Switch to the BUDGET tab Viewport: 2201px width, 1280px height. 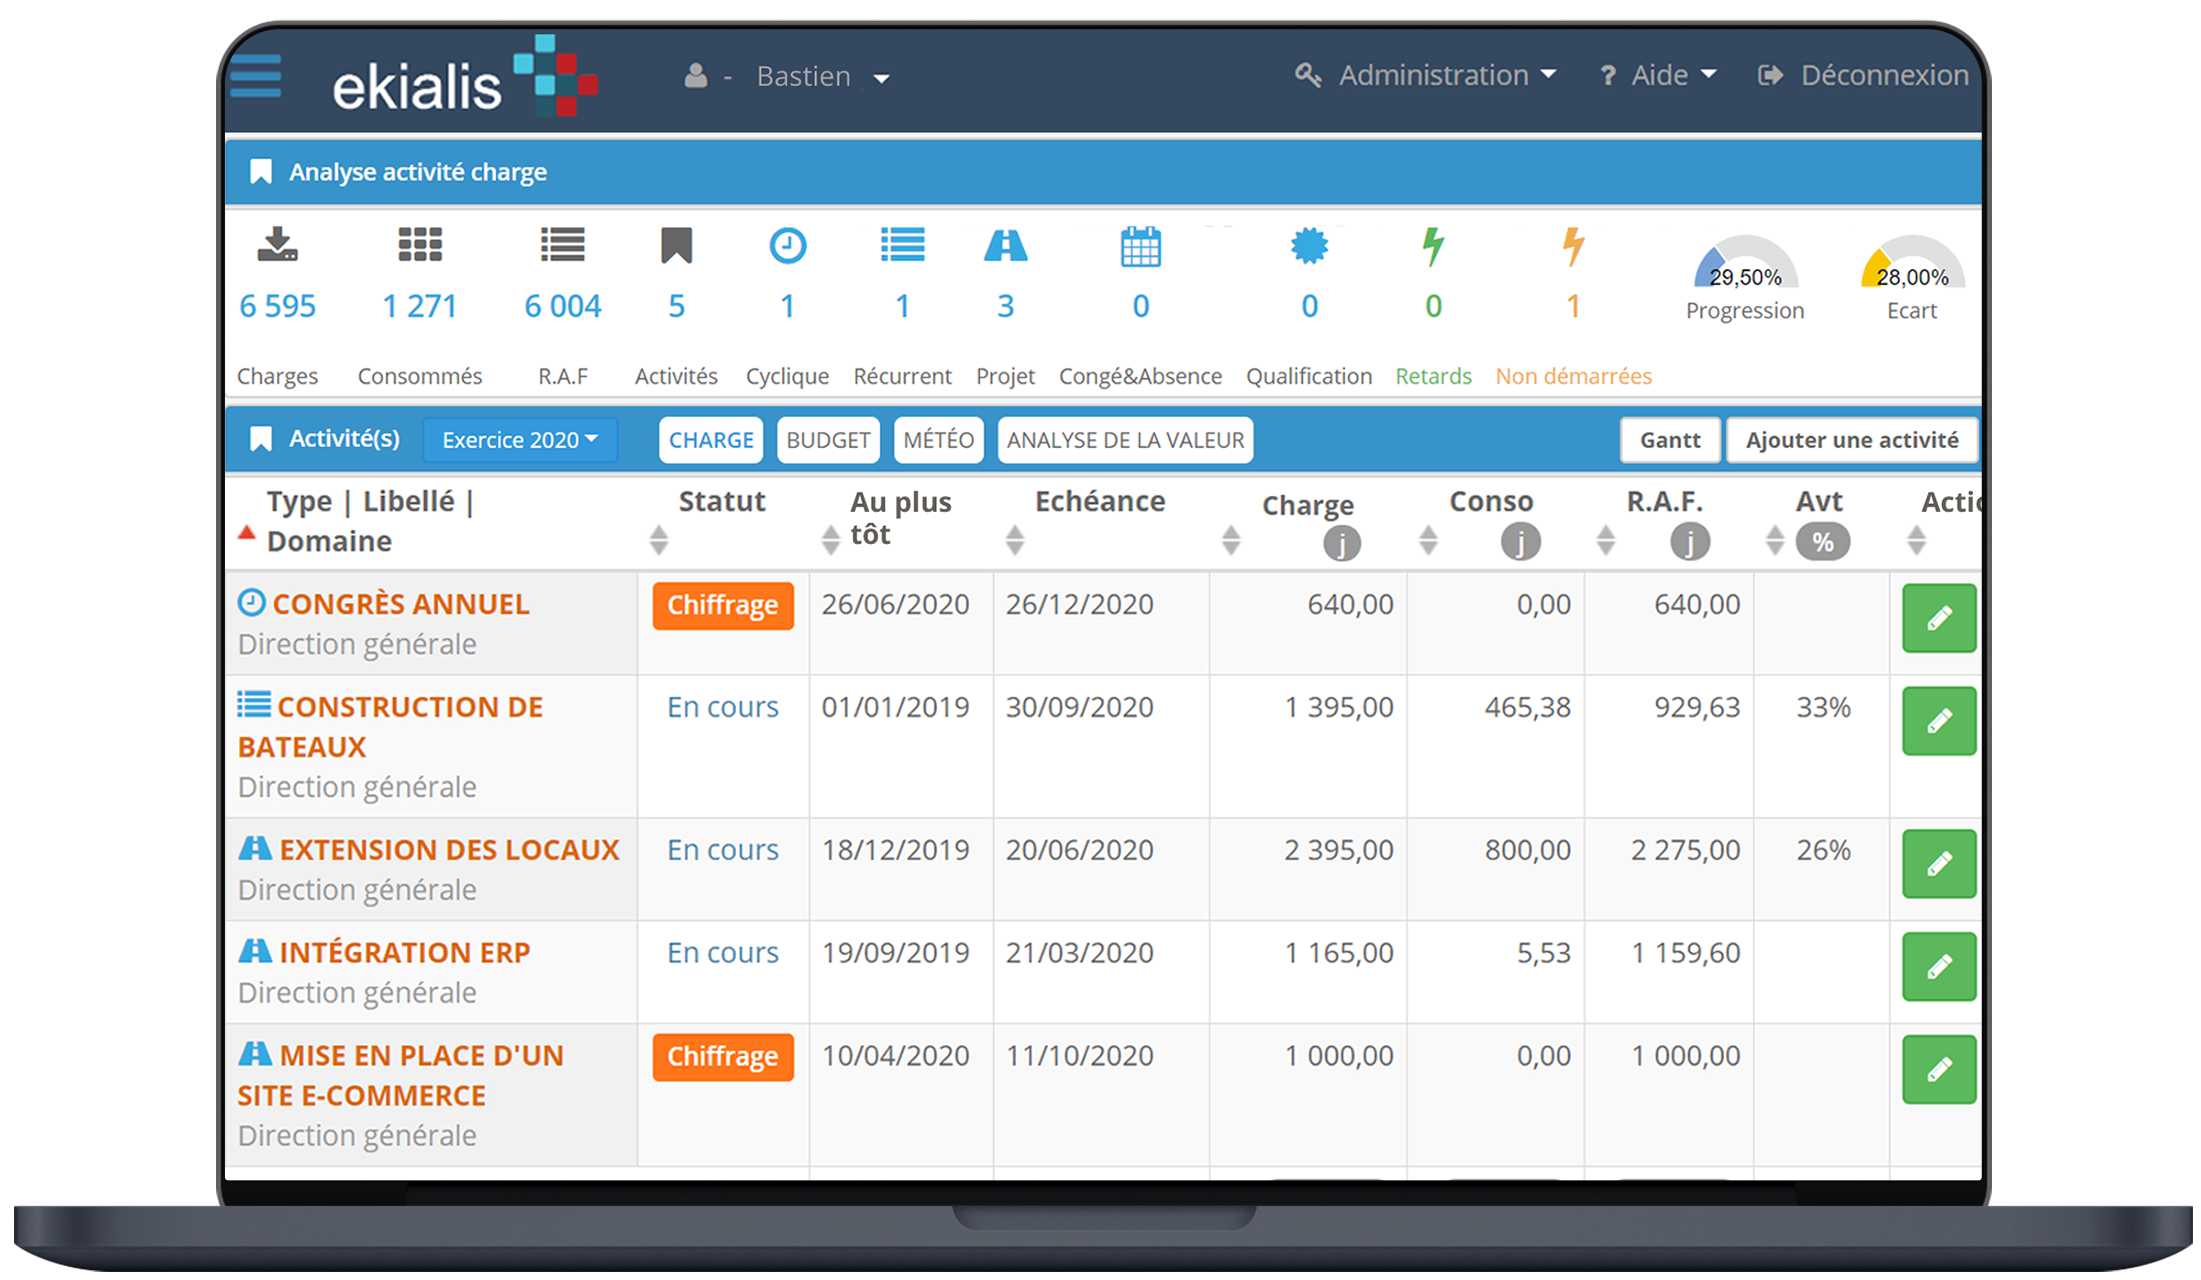[828, 440]
